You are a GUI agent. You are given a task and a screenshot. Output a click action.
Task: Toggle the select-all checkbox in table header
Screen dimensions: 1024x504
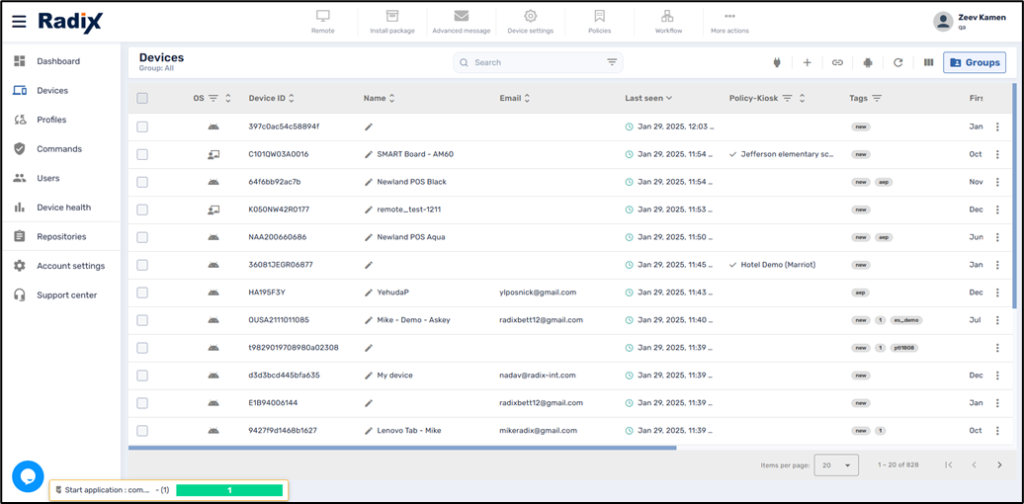pos(142,98)
